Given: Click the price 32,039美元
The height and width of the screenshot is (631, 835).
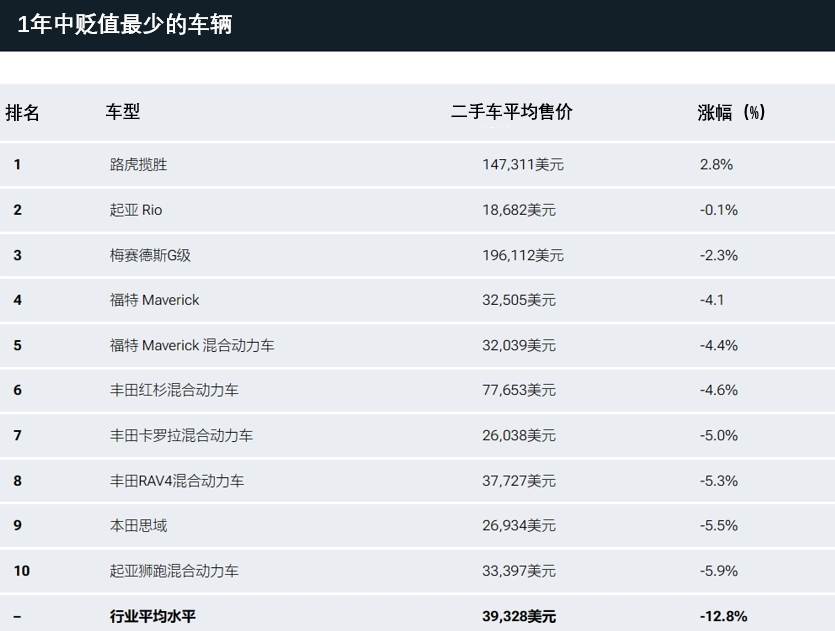Looking at the screenshot, I should [x=519, y=345].
